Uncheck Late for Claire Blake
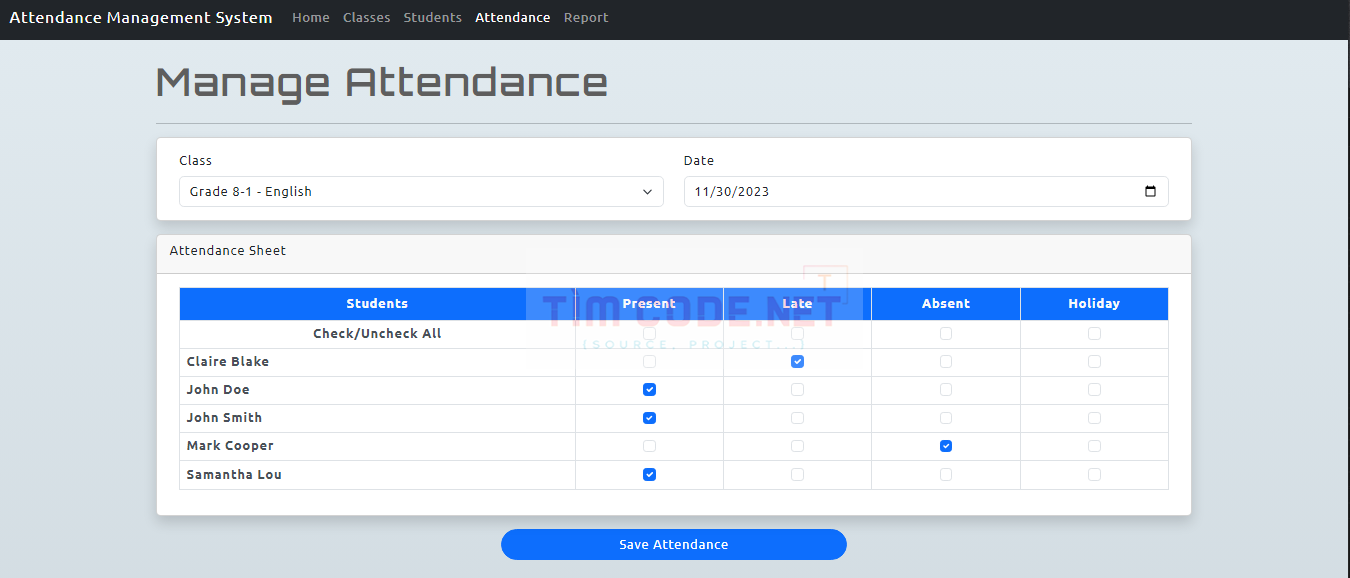The width and height of the screenshot is (1350, 578). pos(797,362)
